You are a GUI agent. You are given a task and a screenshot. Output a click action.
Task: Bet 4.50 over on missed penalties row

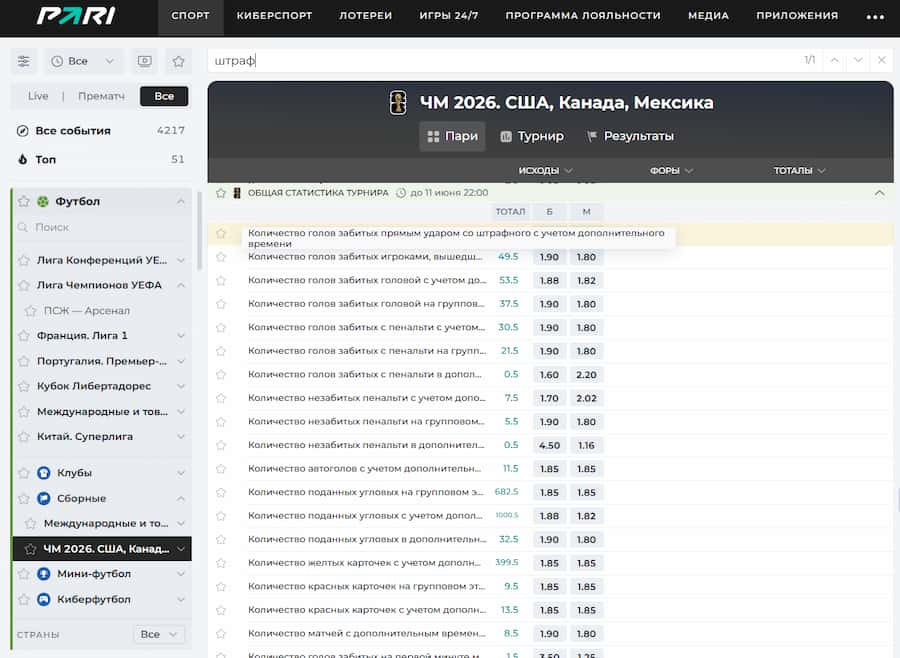(549, 445)
